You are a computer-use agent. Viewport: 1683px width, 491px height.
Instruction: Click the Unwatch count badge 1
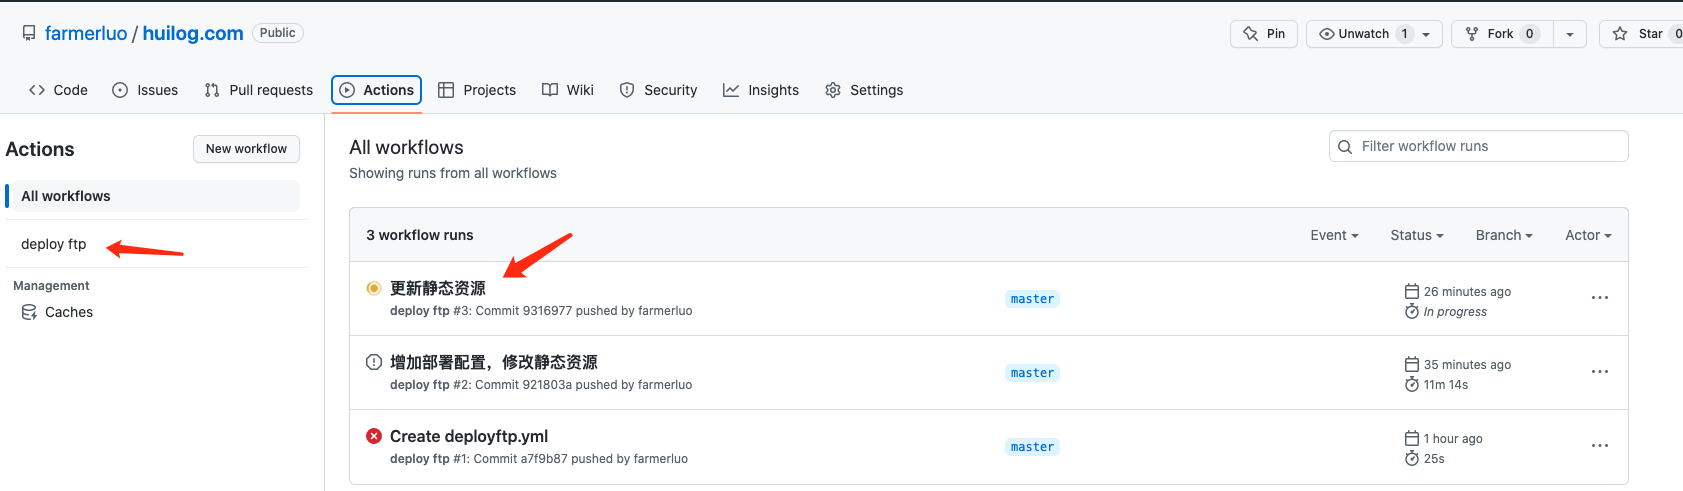pos(1405,34)
